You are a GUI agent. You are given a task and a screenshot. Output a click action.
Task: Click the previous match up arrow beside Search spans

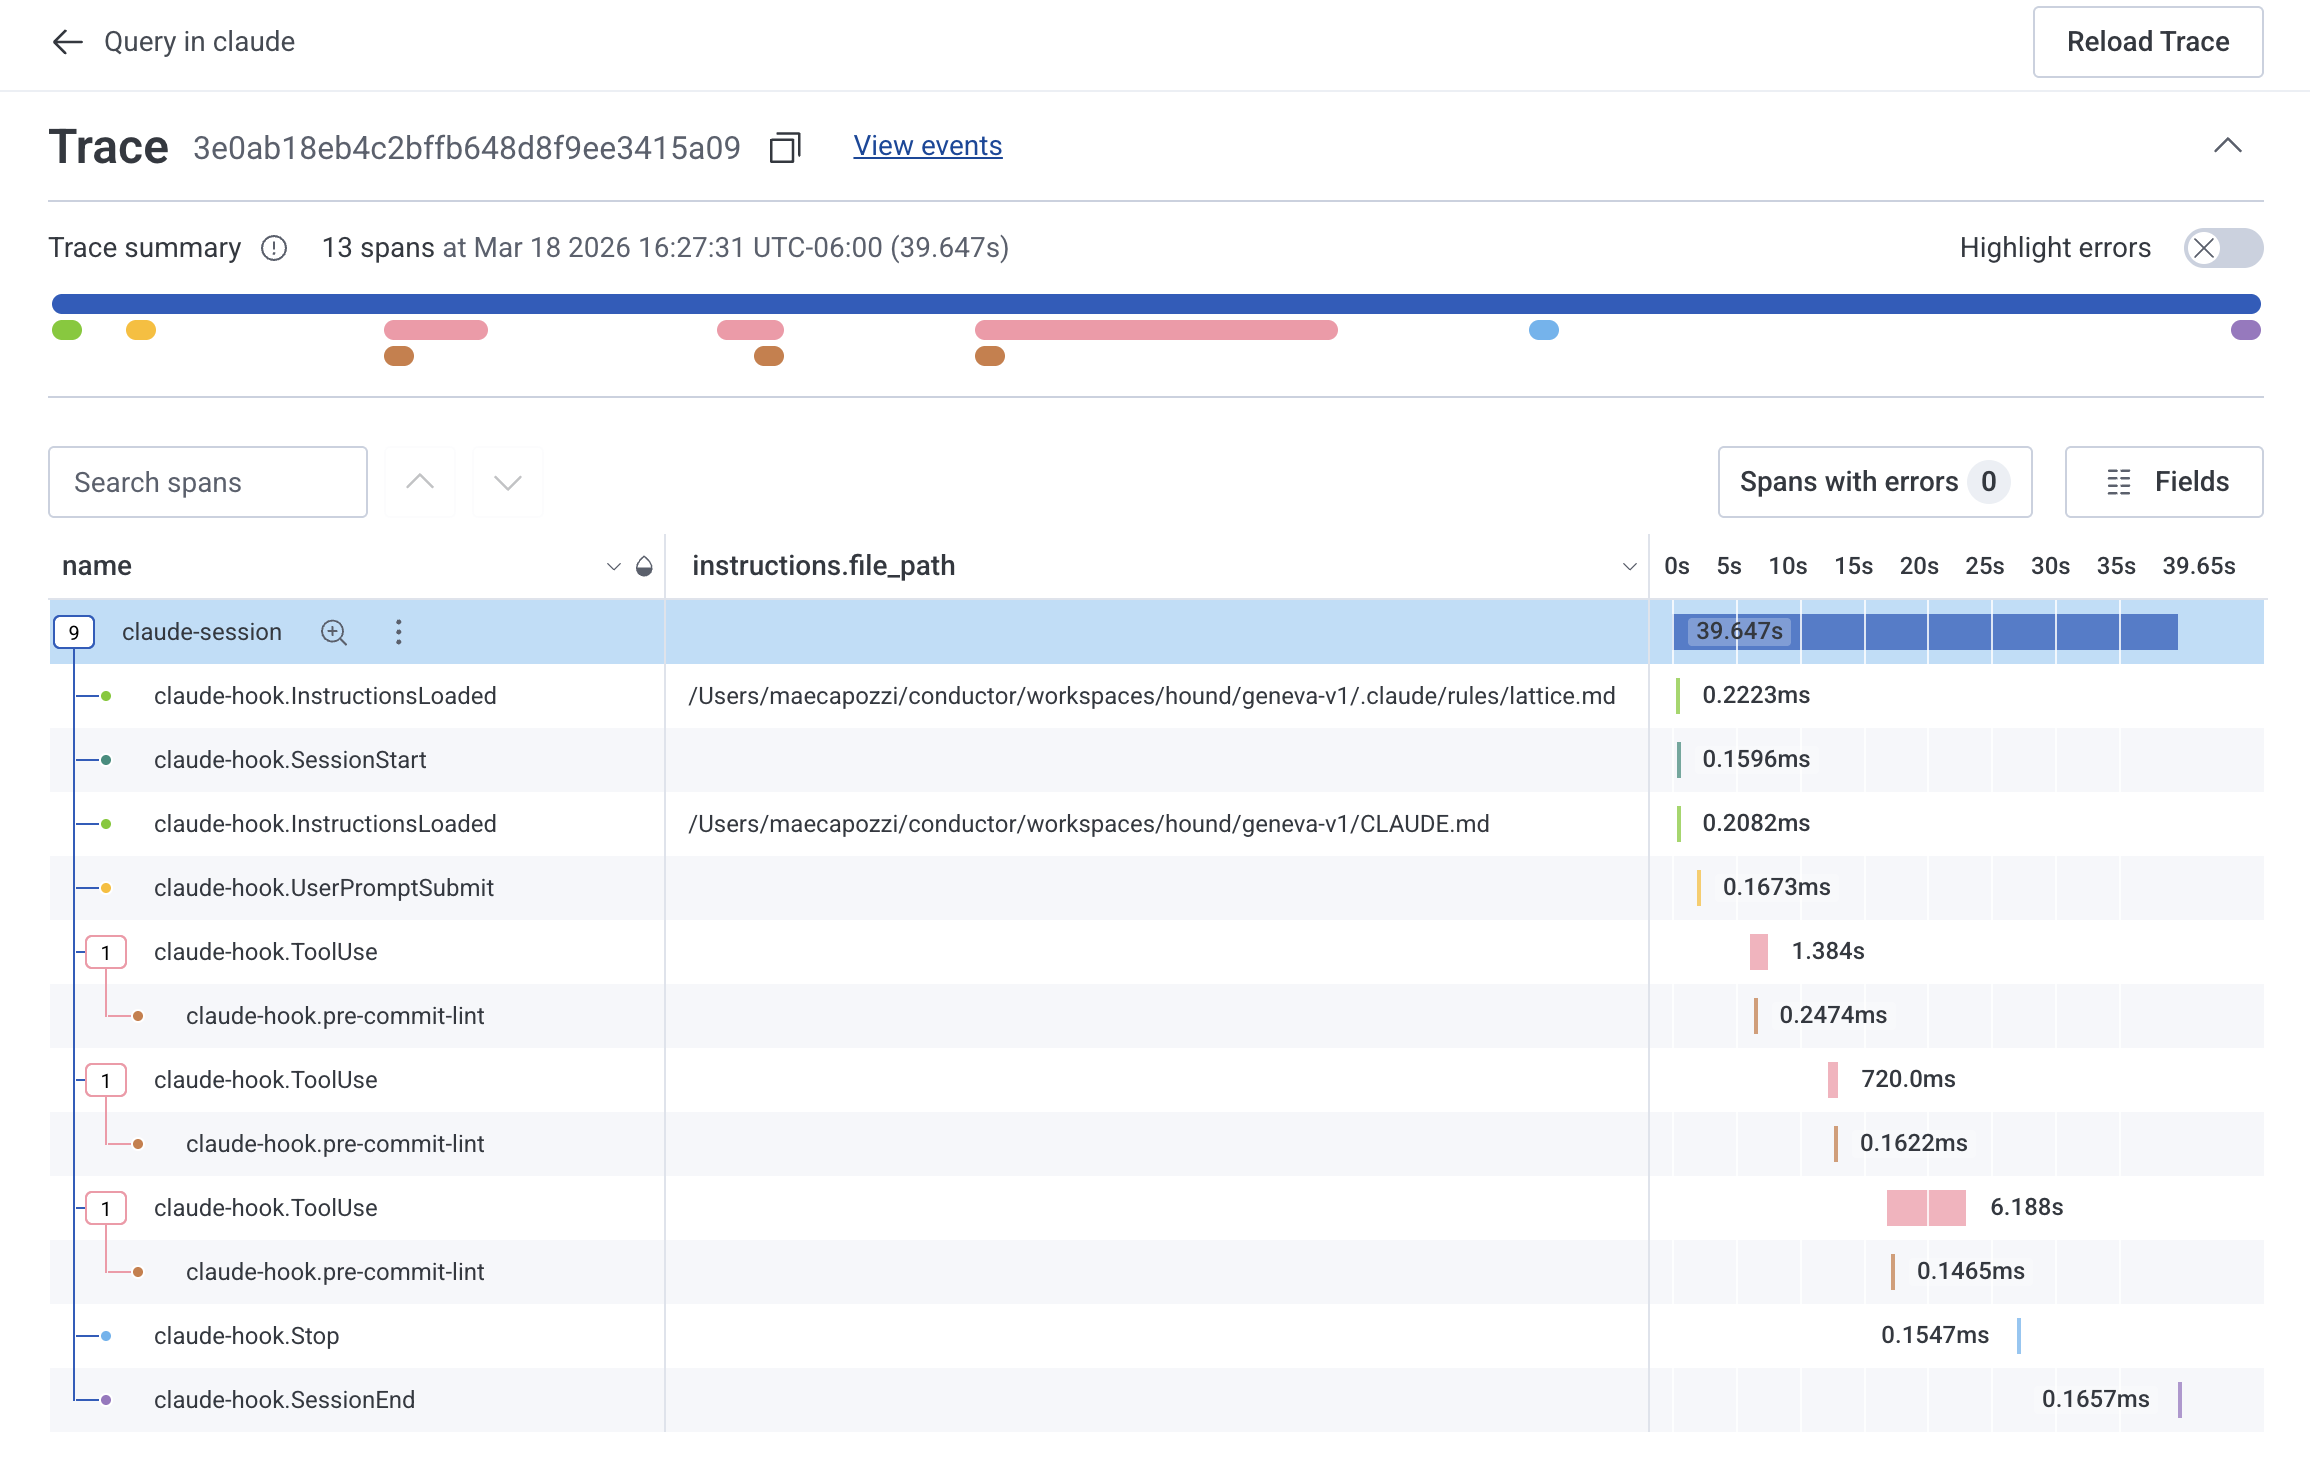419,482
